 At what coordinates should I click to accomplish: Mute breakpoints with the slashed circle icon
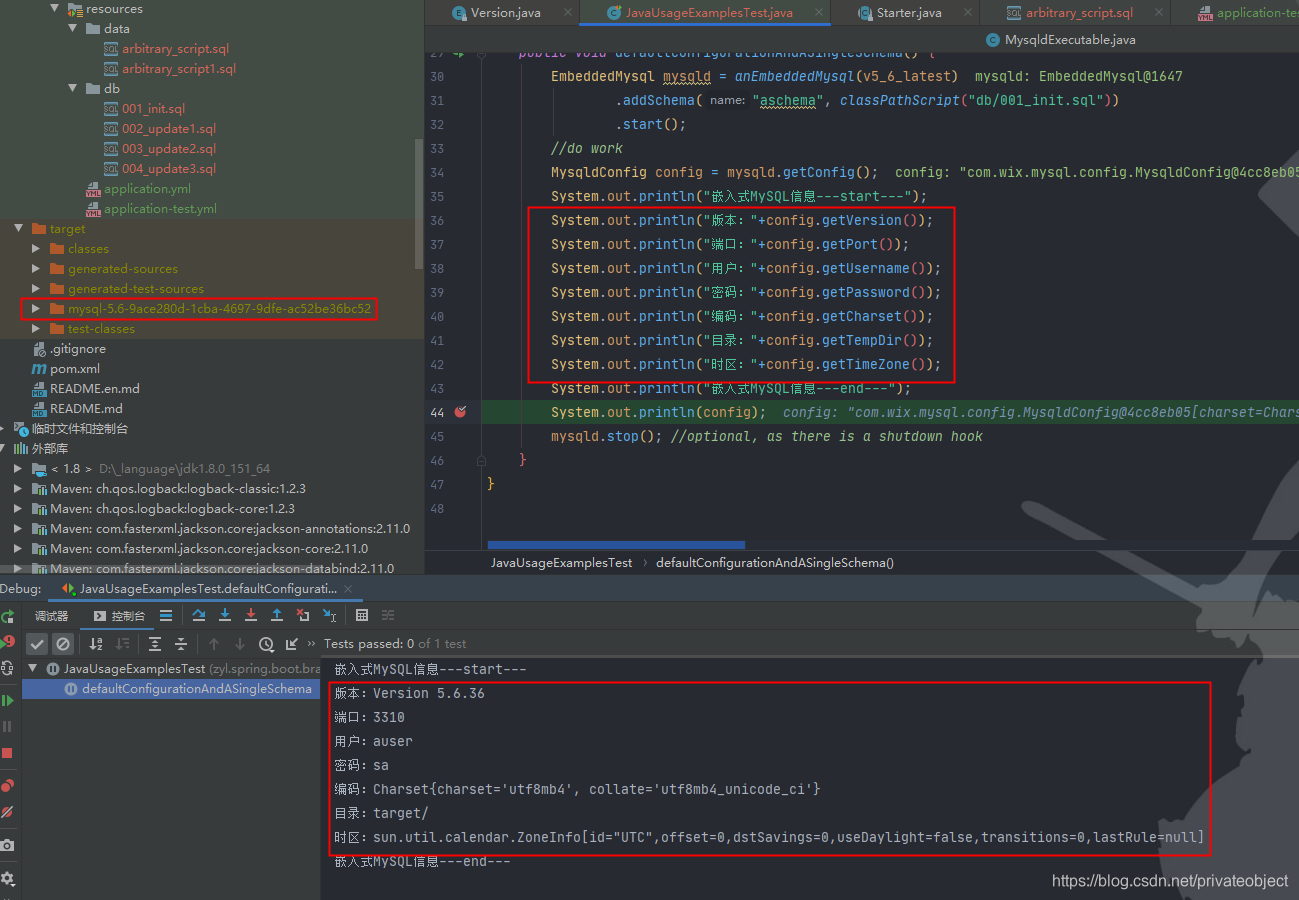pyautogui.click(x=7, y=812)
